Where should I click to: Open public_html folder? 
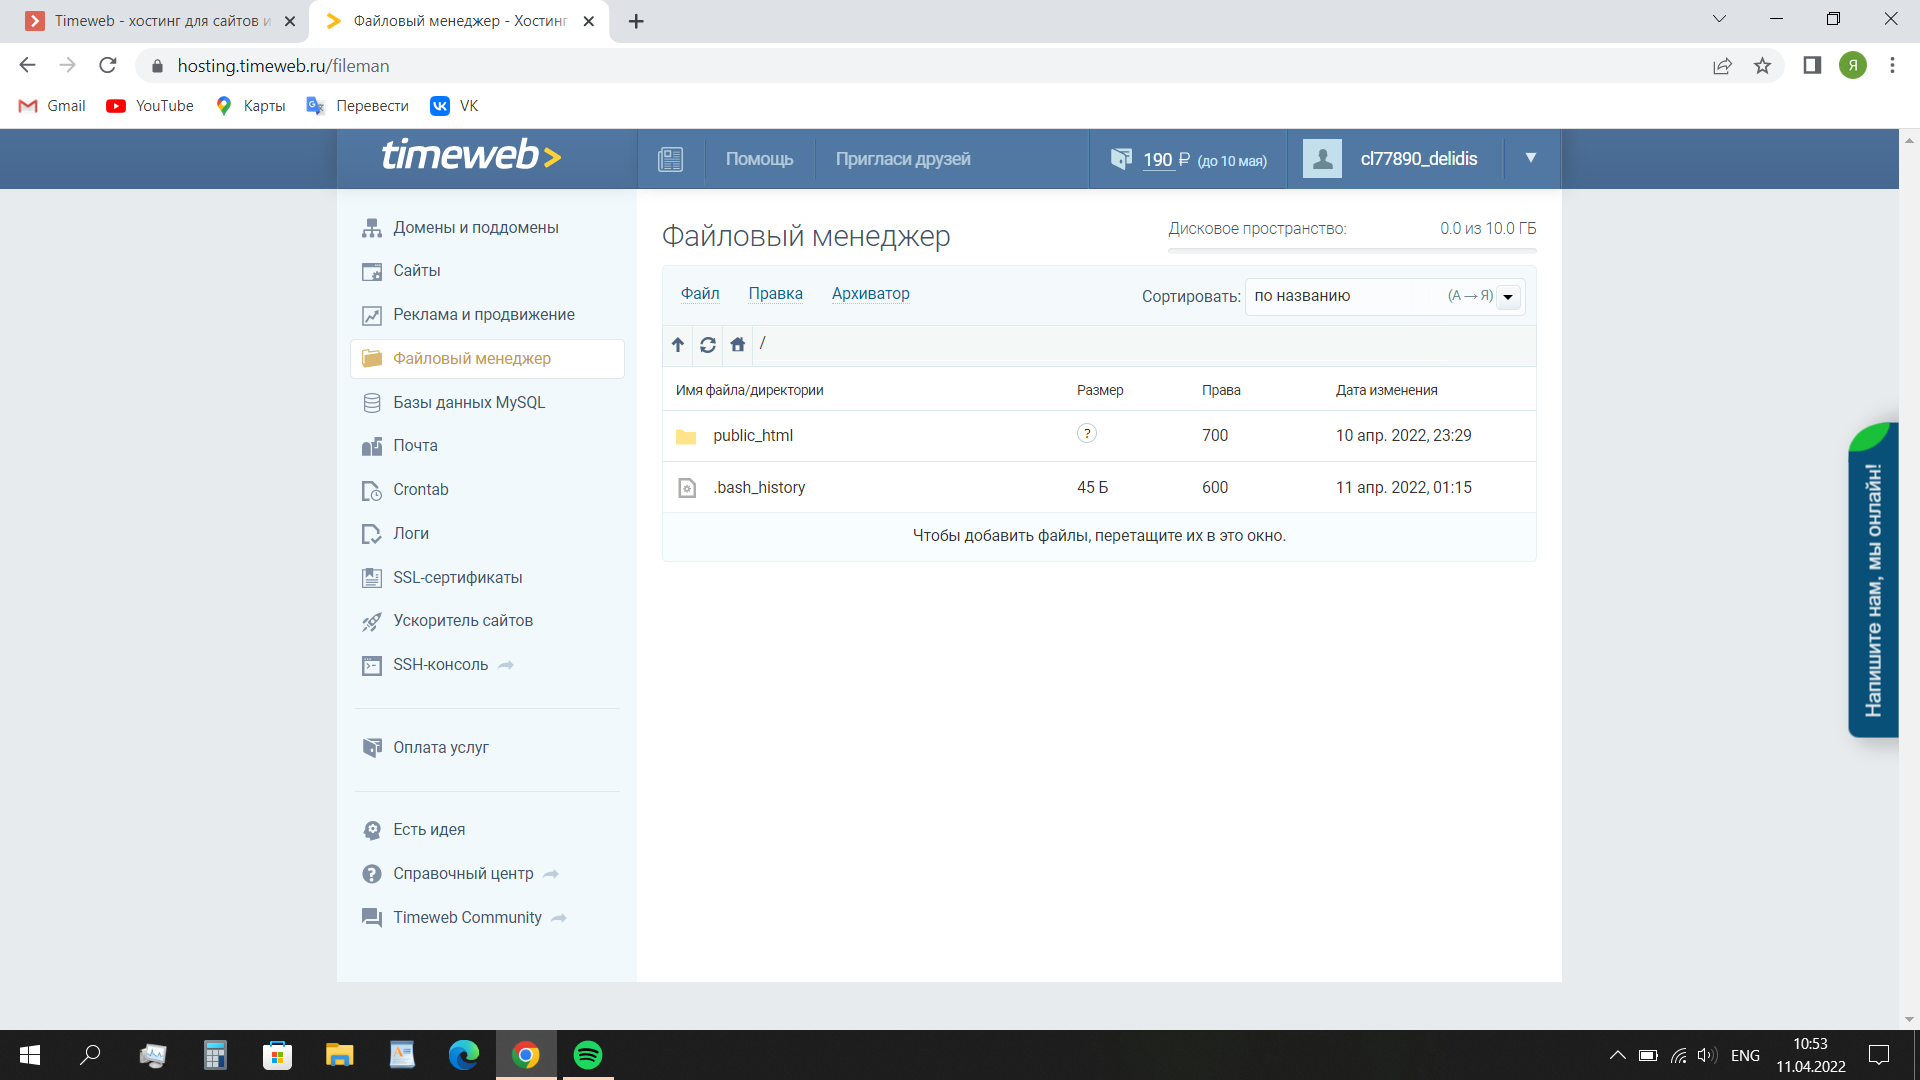pos(752,436)
